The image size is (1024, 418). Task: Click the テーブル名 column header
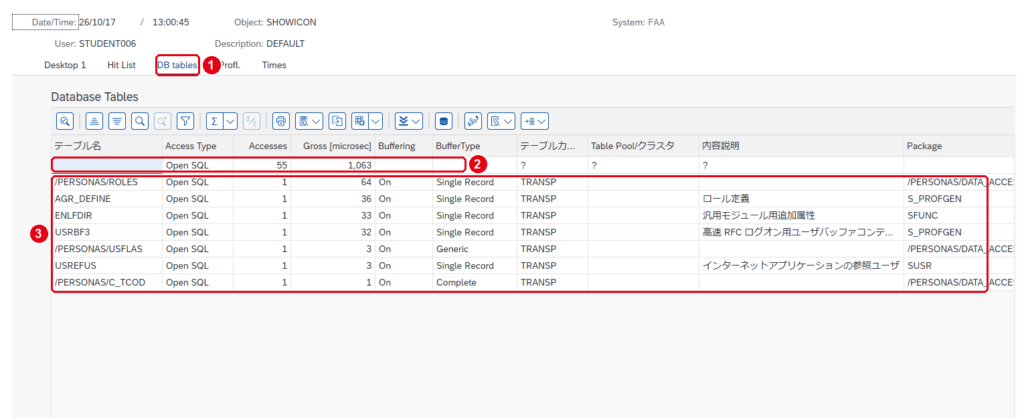(106, 146)
